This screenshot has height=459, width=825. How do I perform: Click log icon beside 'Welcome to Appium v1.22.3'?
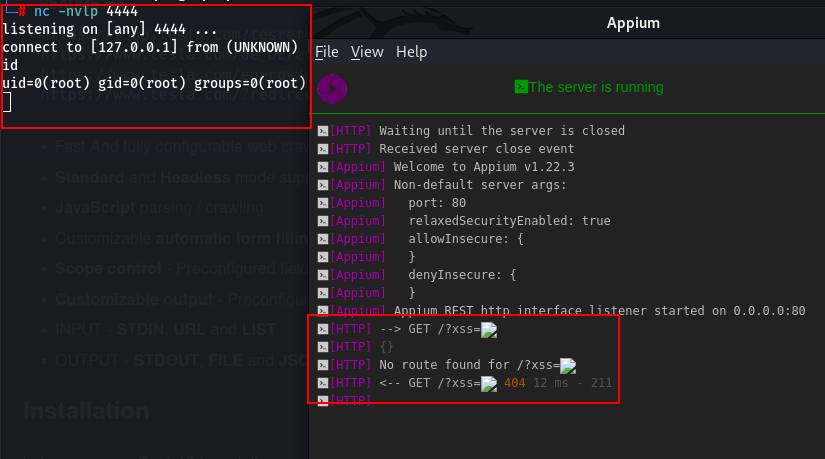[x=323, y=167]
